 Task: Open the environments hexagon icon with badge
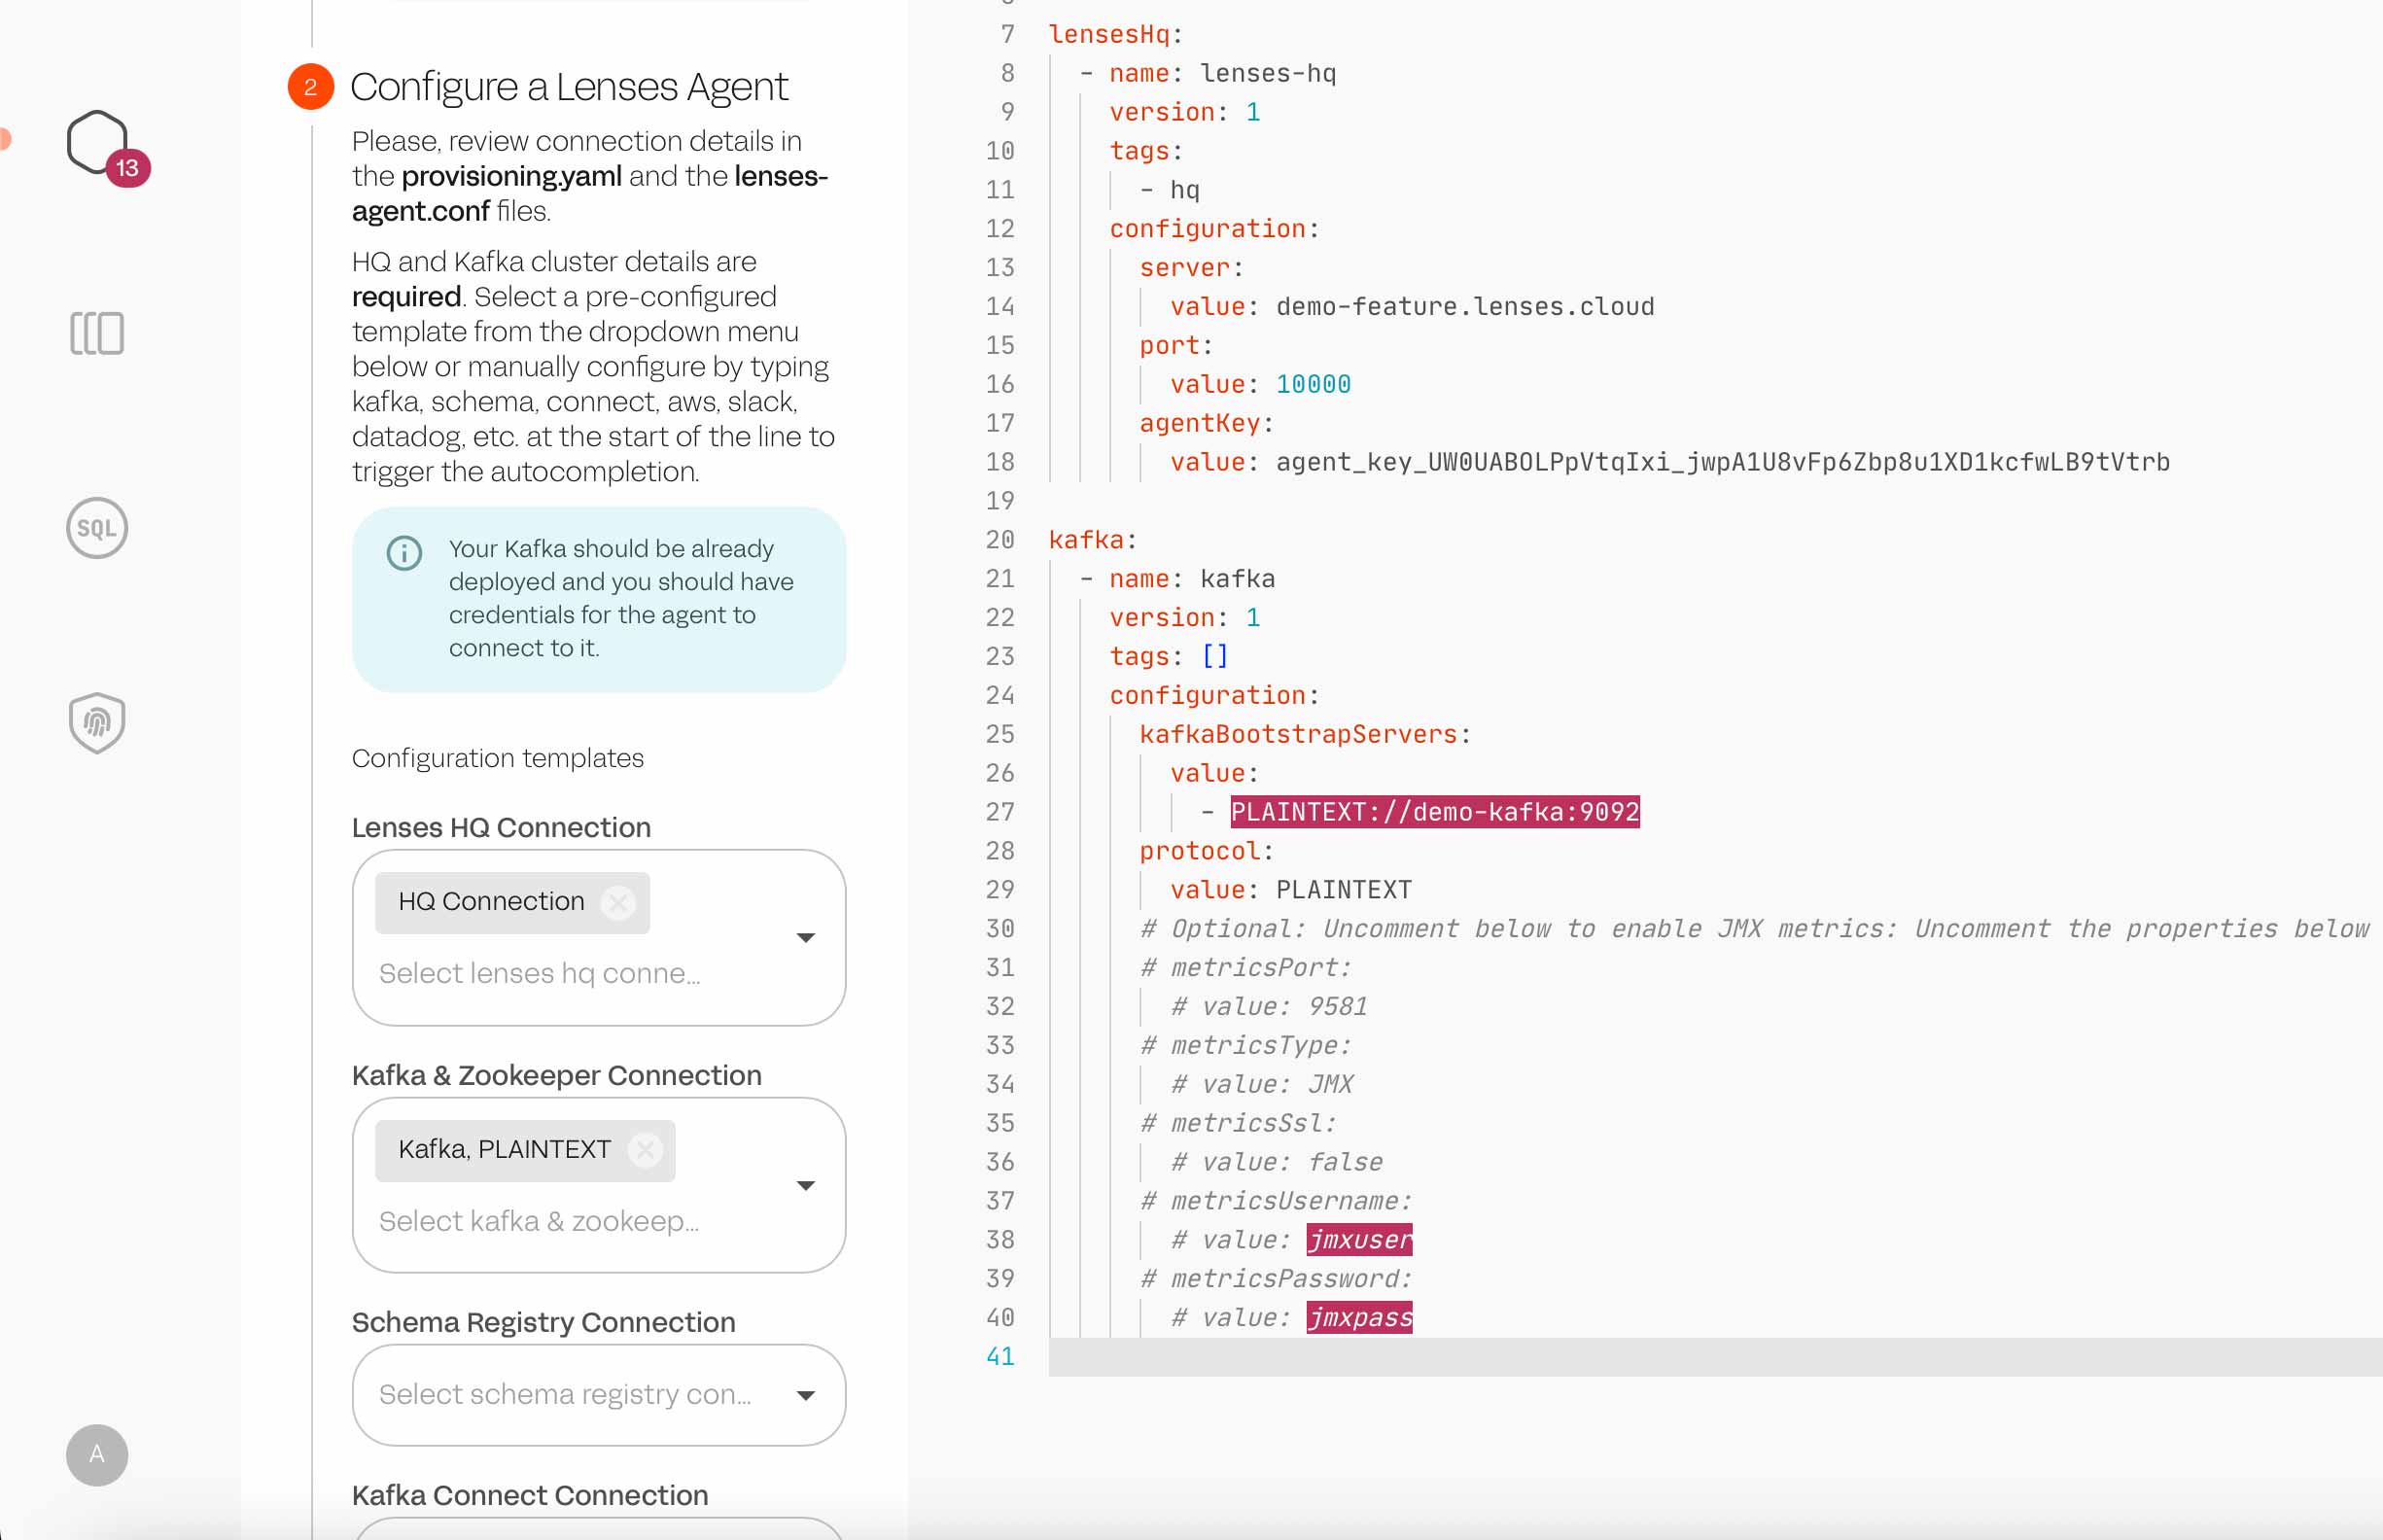tap(98, 143)
